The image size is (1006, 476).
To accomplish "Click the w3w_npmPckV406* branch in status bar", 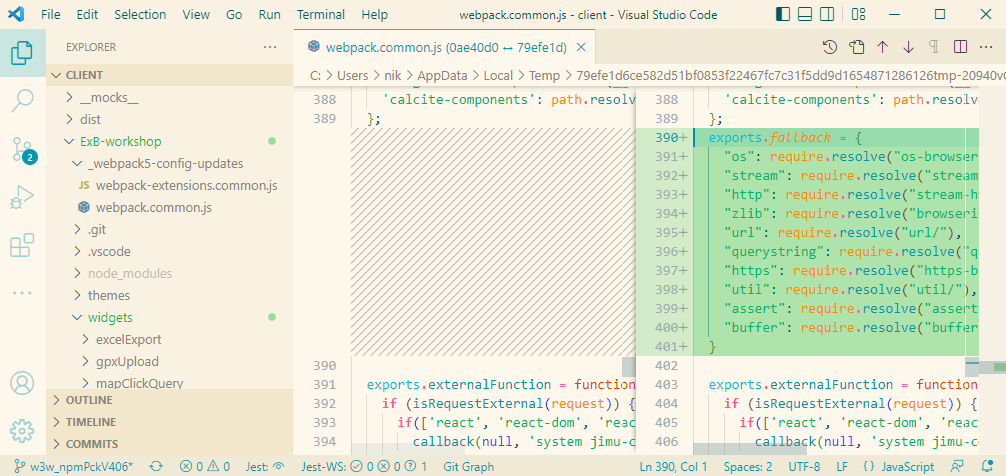I will (x=73, y=467).
